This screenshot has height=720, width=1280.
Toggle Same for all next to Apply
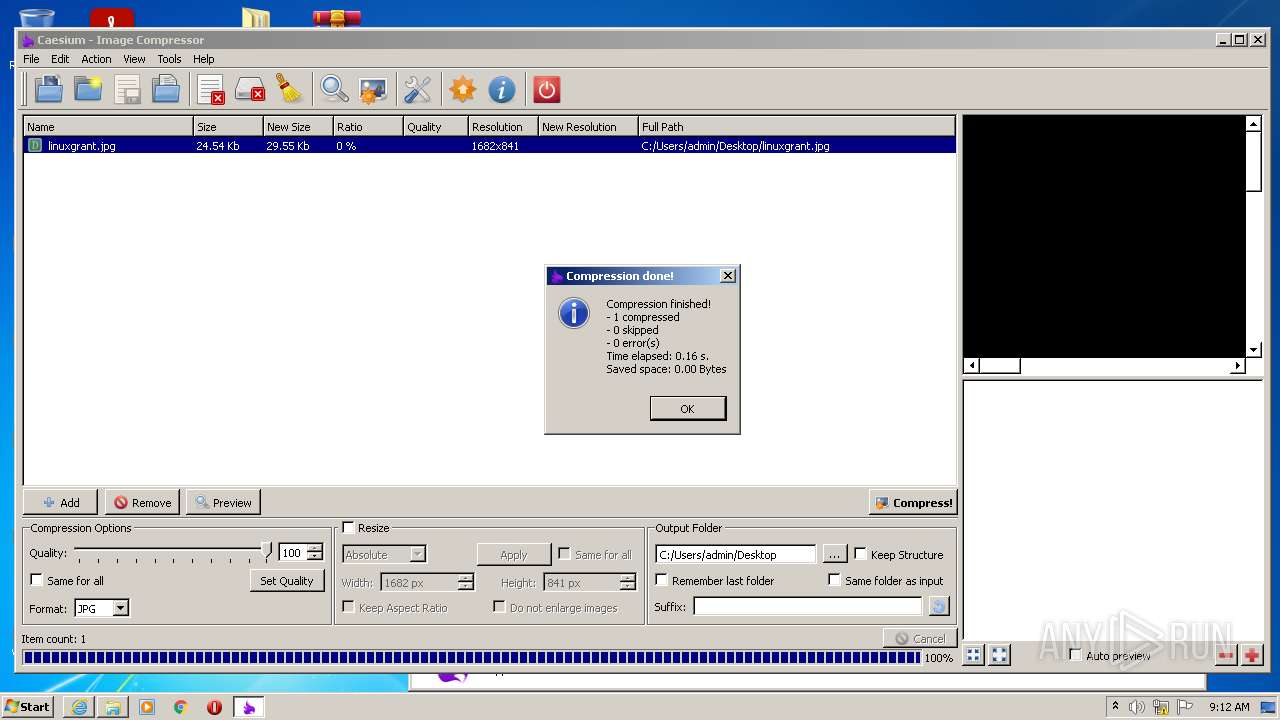[x=564, y=554]
